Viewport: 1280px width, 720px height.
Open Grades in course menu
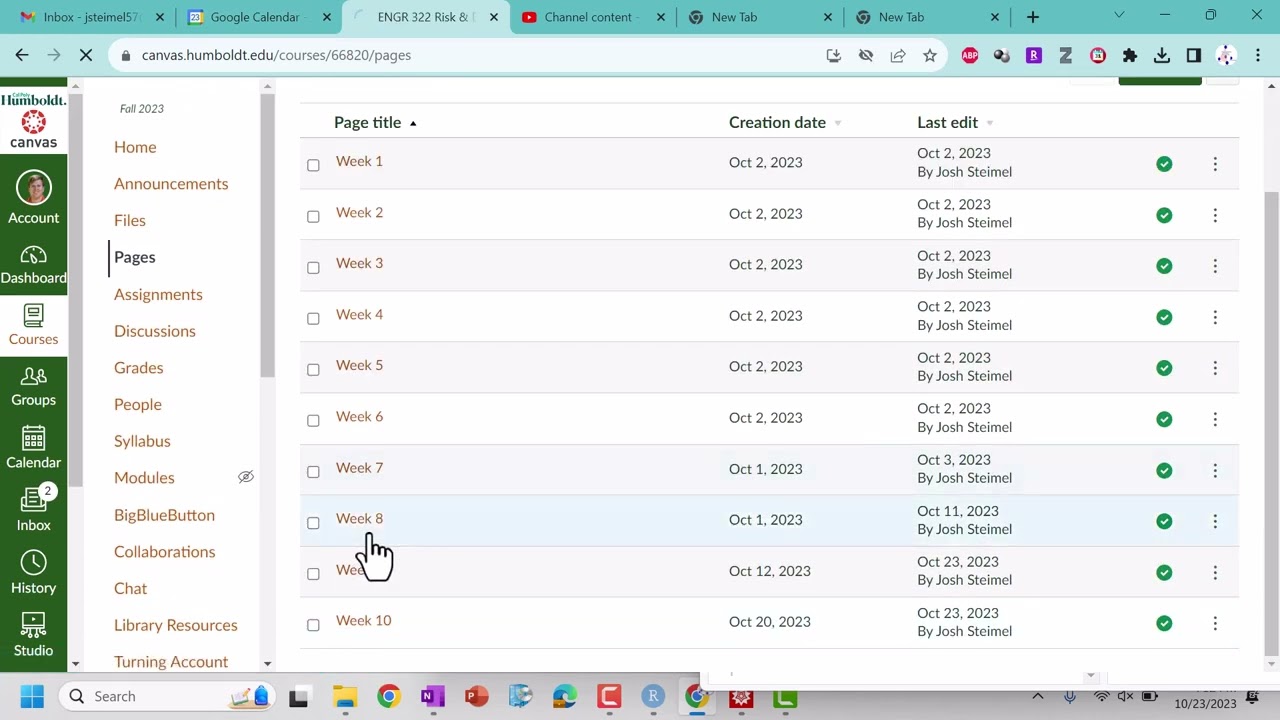pos(138,367)
